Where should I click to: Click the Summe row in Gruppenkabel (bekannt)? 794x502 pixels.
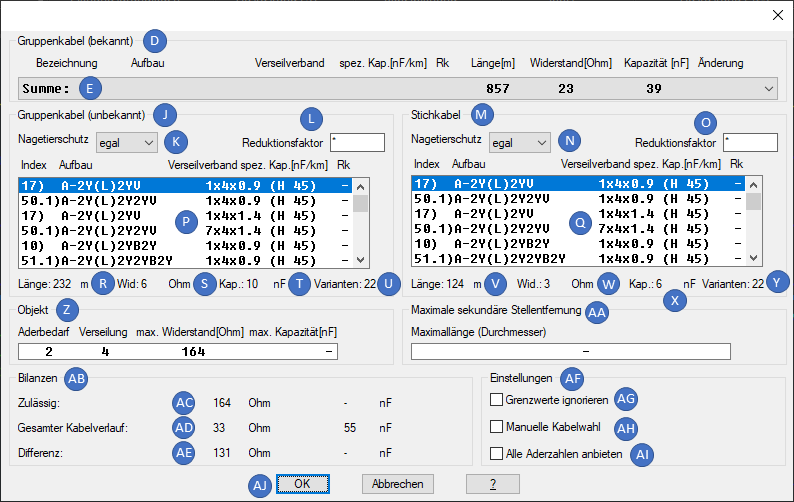(398, 89)
